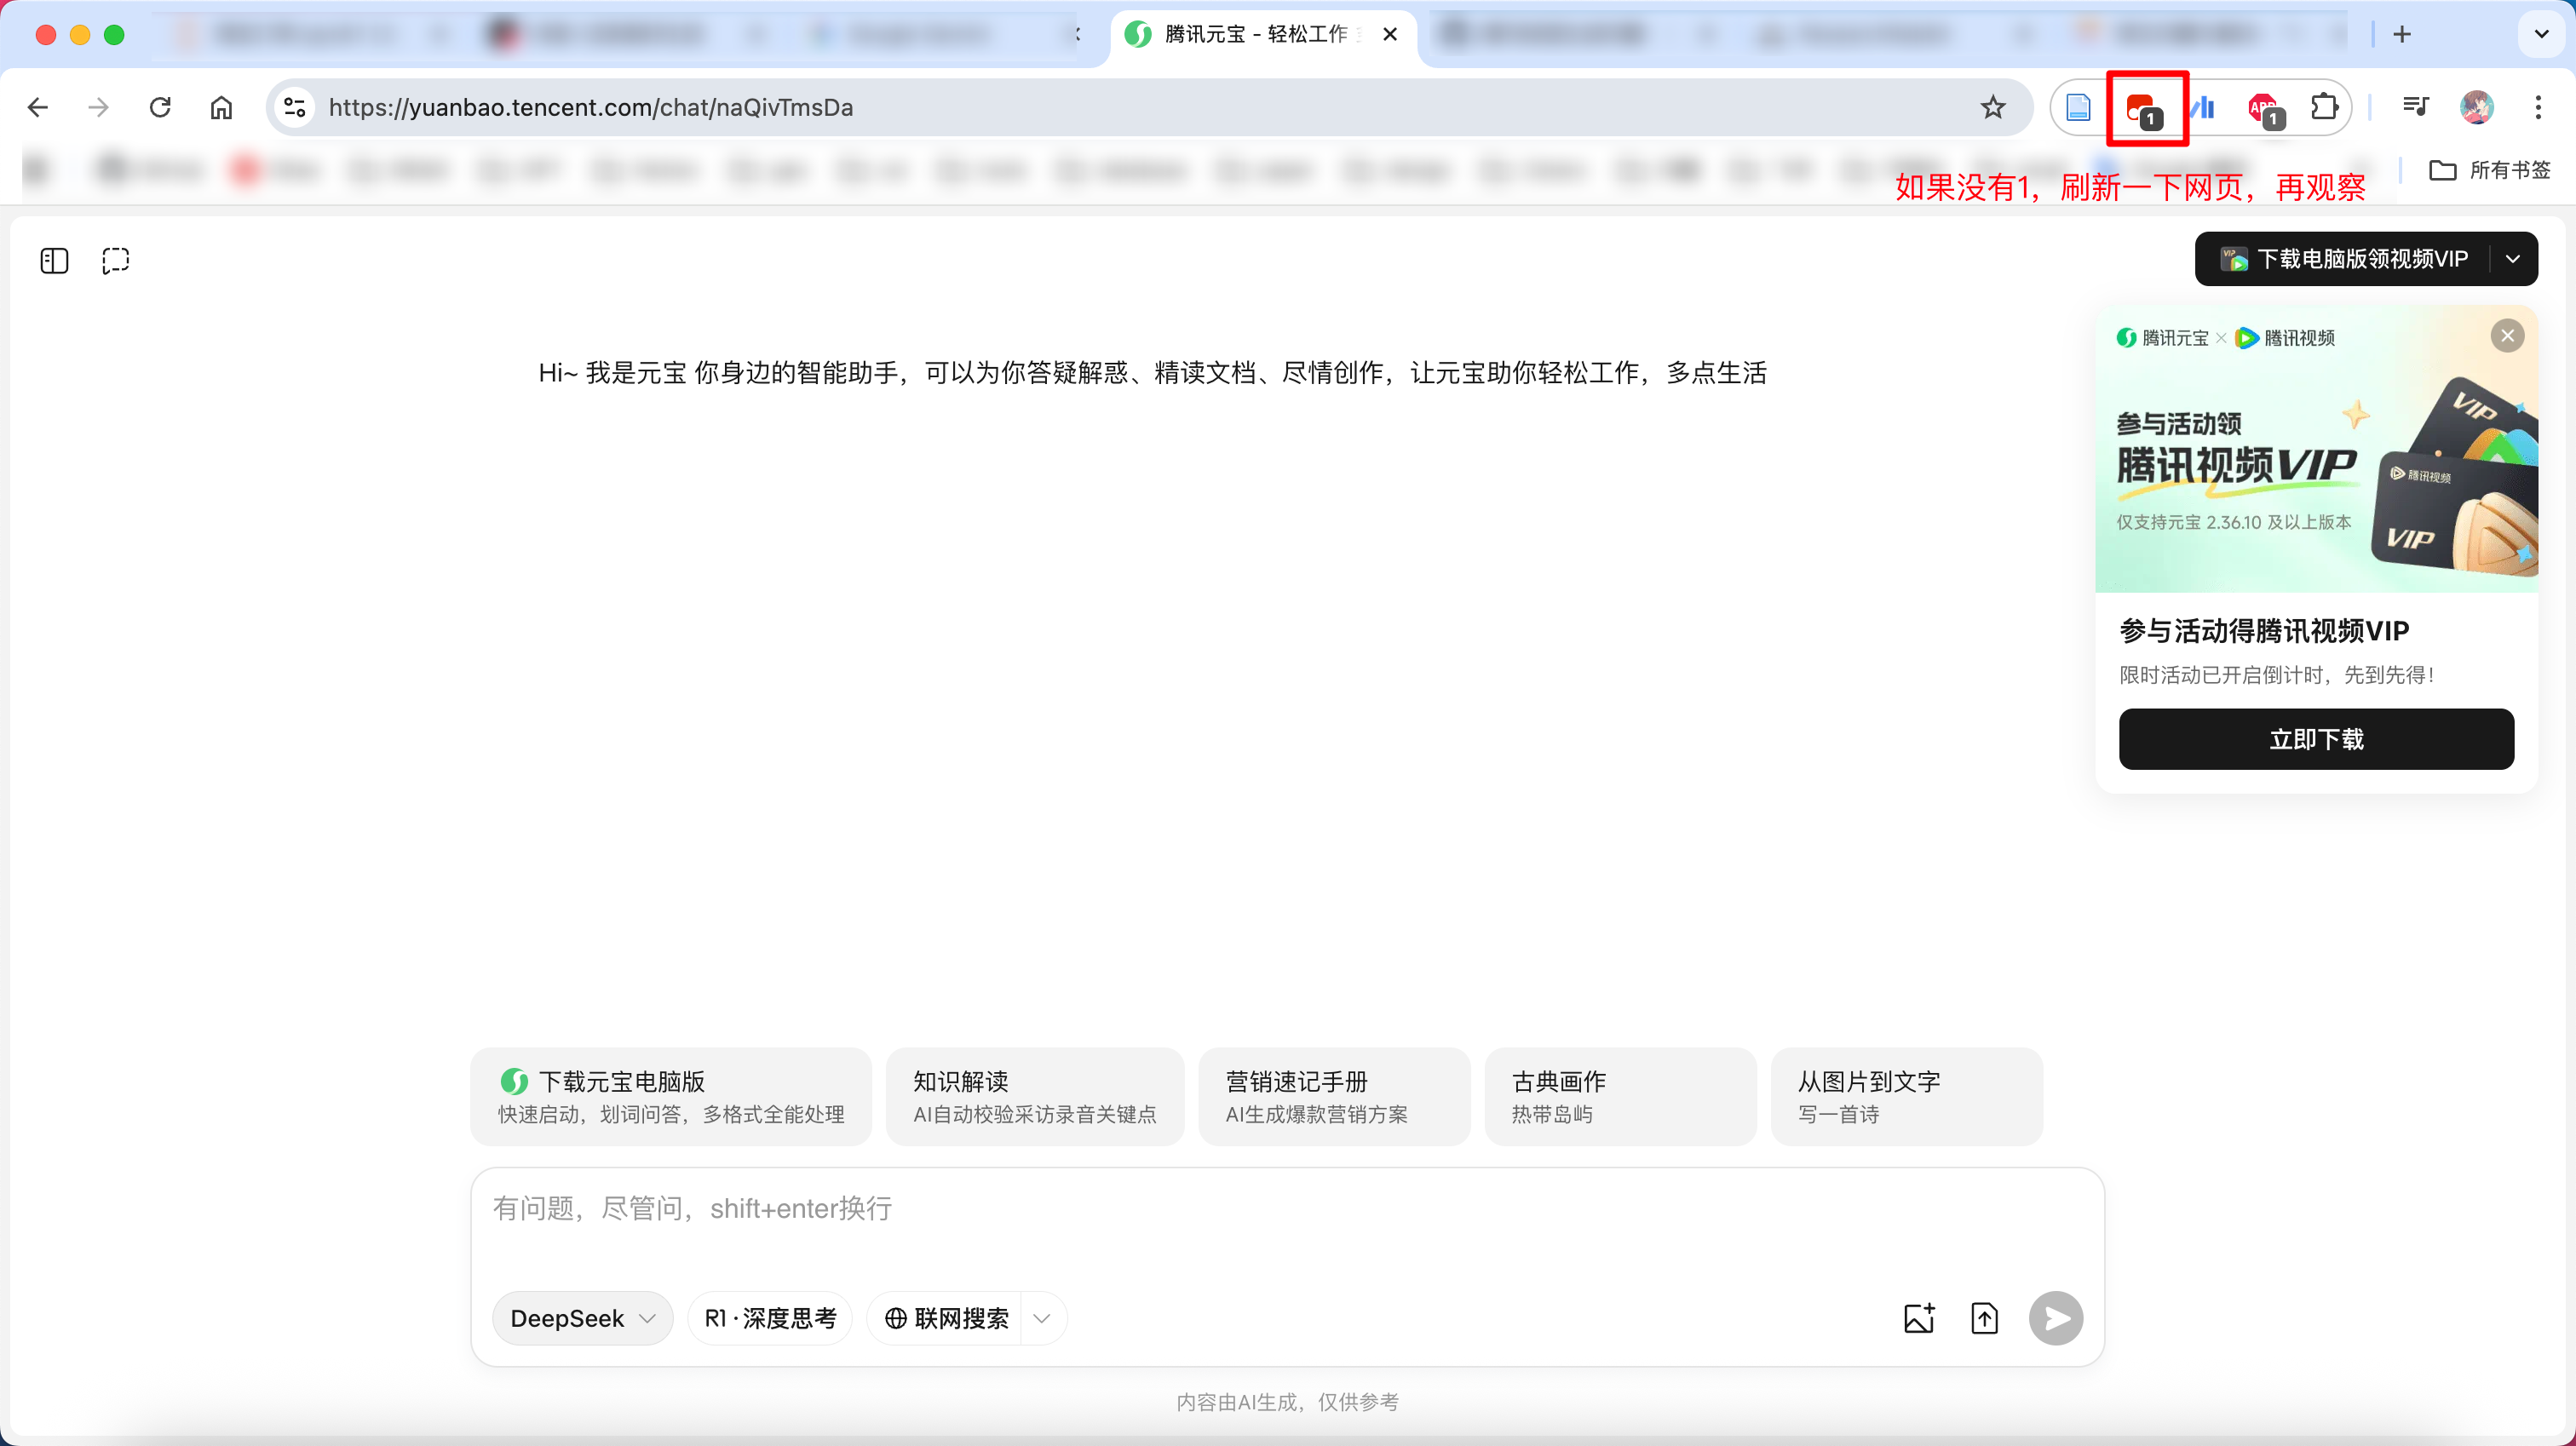
Task: Add an image to the chat input
Action: (1919, 1318)
